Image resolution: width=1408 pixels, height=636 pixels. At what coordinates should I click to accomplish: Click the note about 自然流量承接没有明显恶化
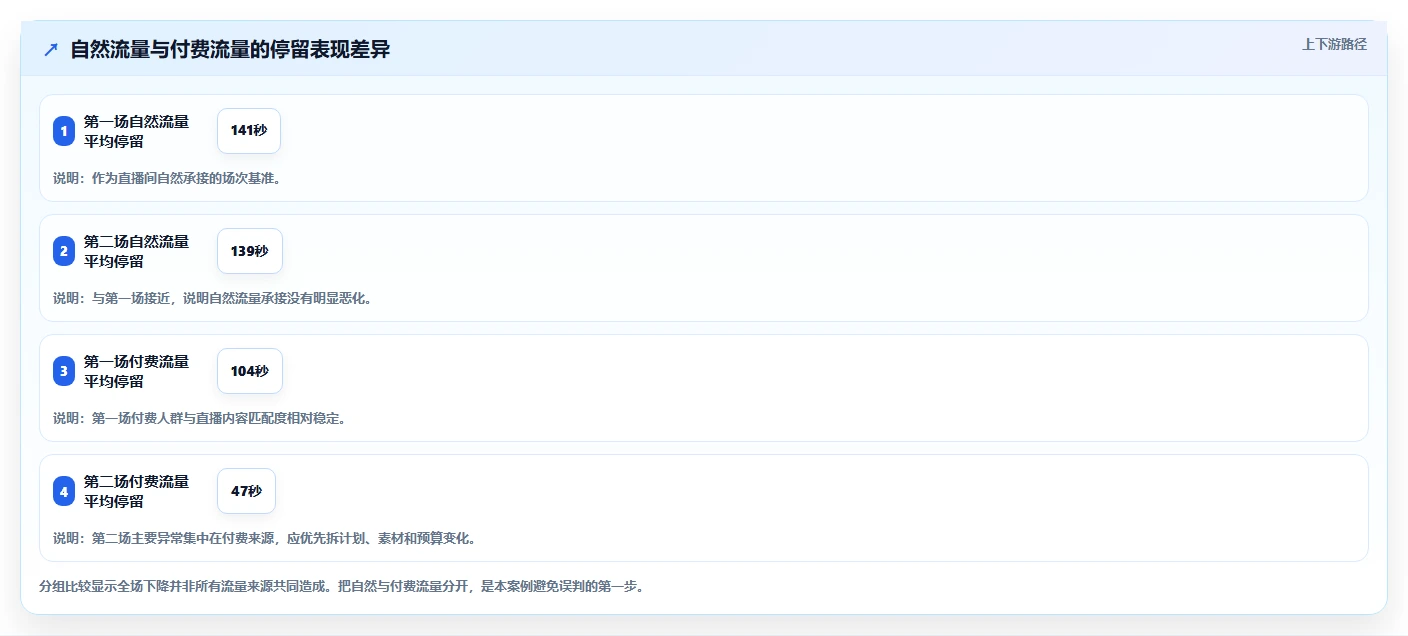213,298
